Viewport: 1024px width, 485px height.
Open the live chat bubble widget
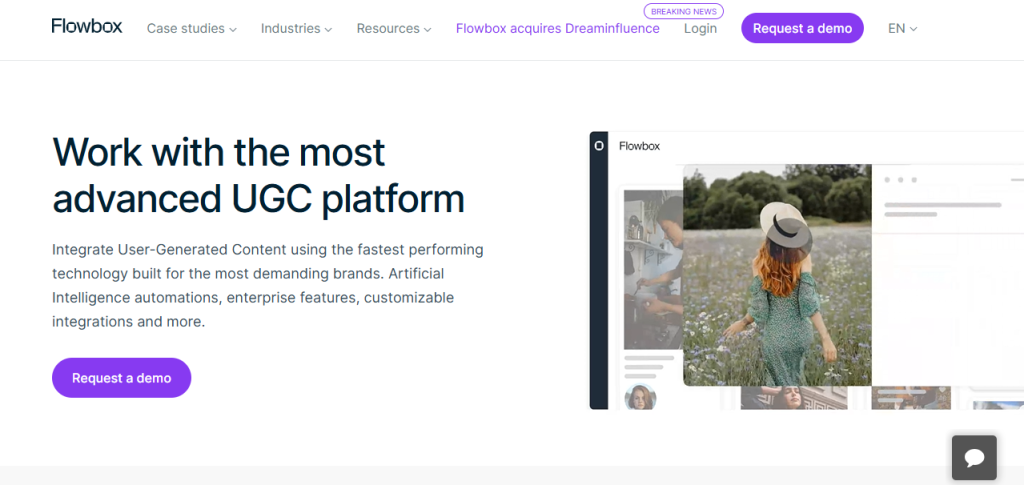pyautogui.click(x=974, y=458)
